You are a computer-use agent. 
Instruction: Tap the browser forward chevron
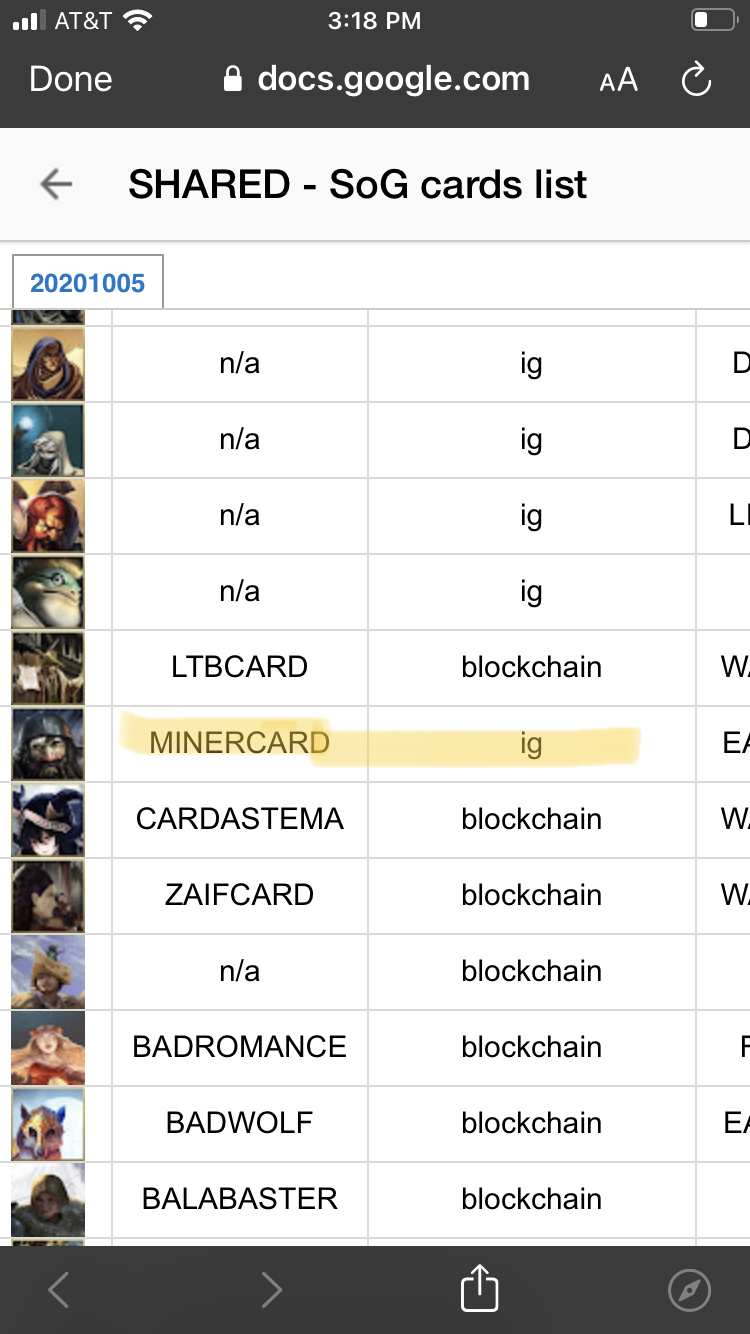click(x=271, y=1290)
